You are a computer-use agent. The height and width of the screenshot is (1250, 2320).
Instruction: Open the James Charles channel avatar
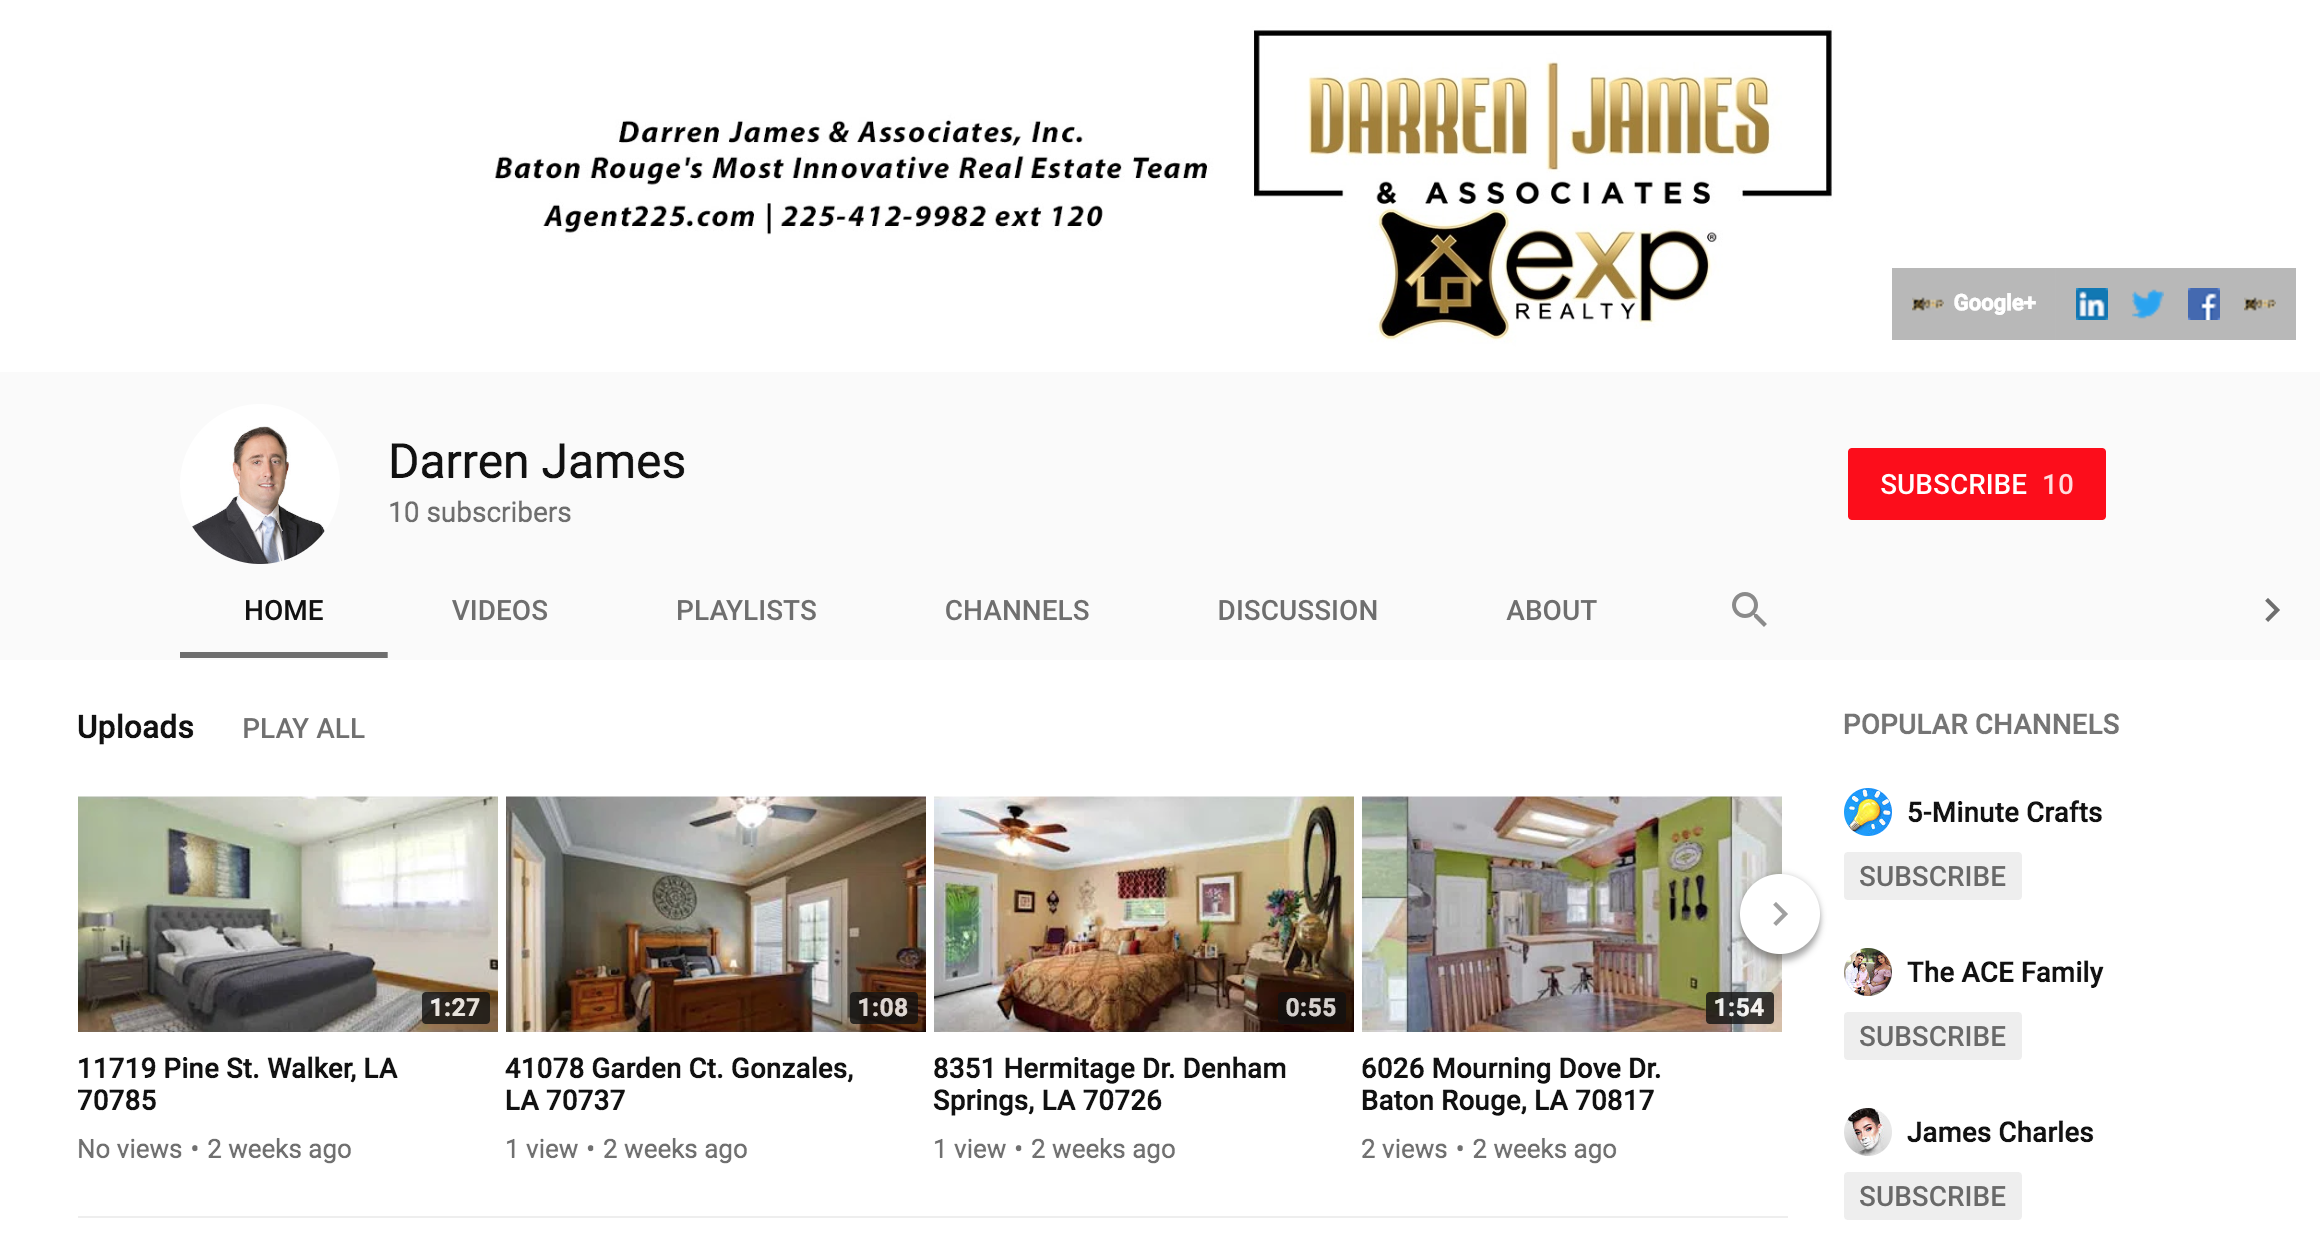click(x=1867, y=1132)
